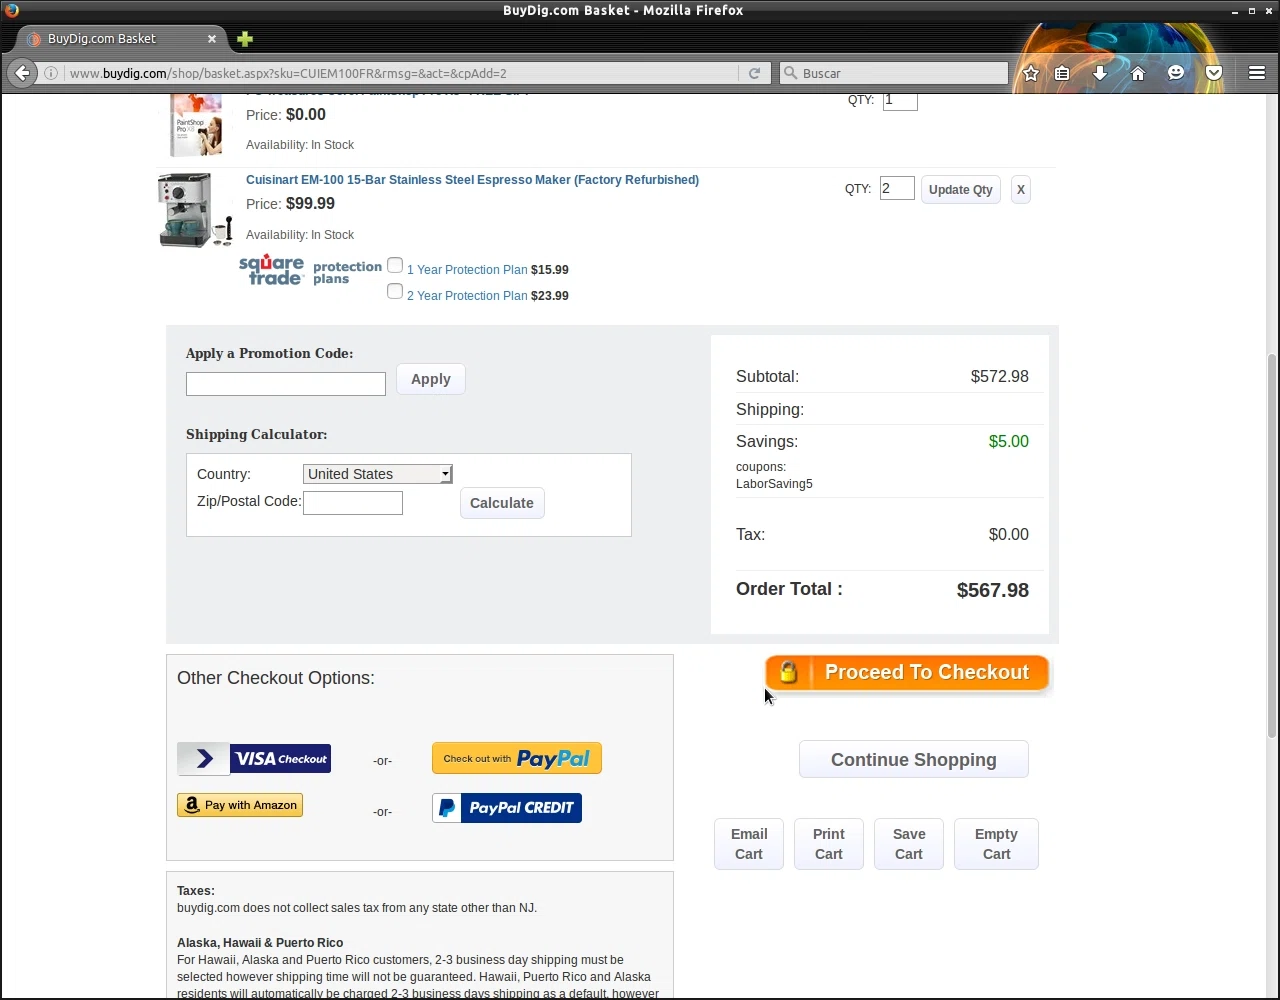Click Save Cart button

tap(909, 844)
